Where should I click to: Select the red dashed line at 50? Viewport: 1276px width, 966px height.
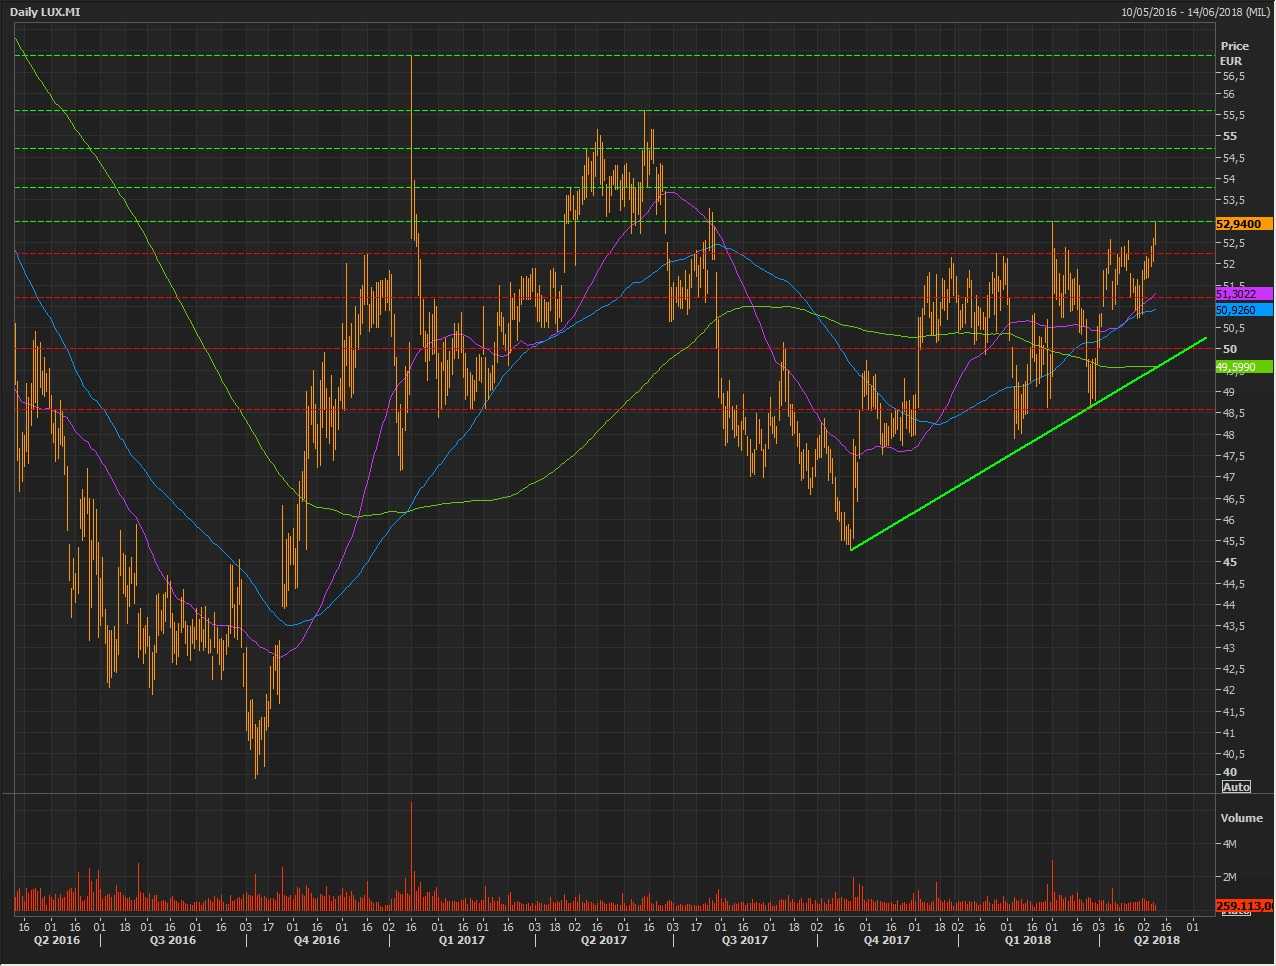tap(600, 349)
